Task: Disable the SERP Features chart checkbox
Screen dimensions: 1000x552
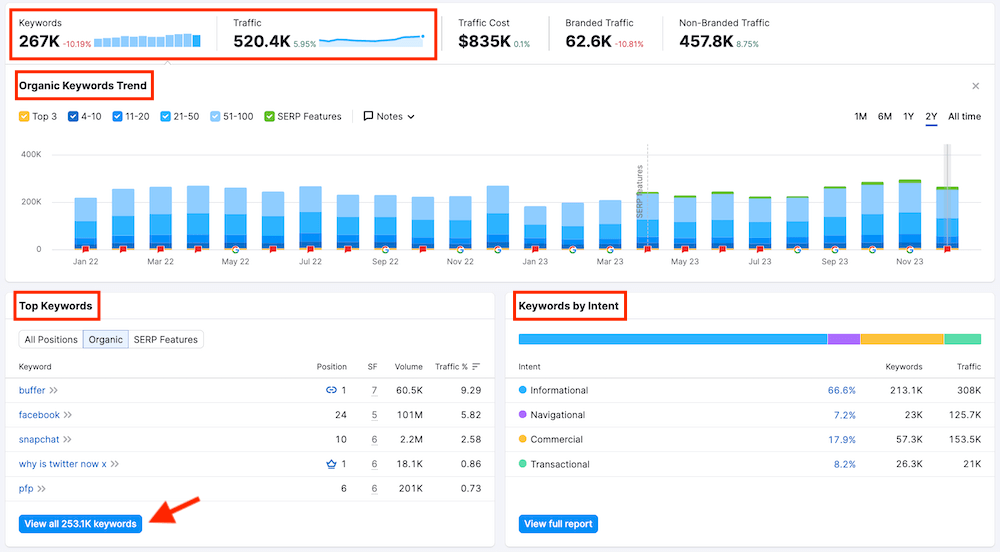Action: pyautogui.click(x=270, y=117)
